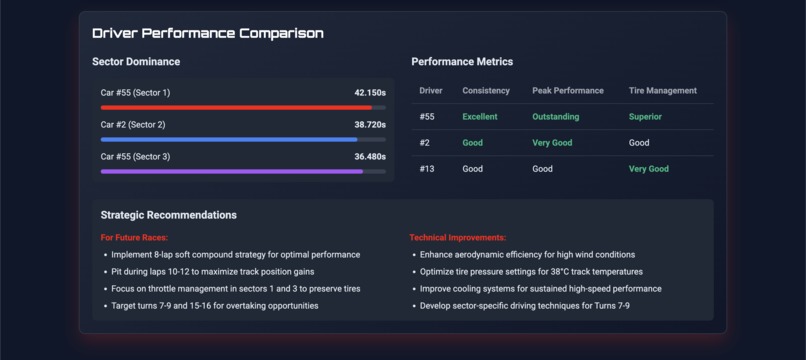Click the Tire Management column header
The image size is (806, 360).
[663, 91]
